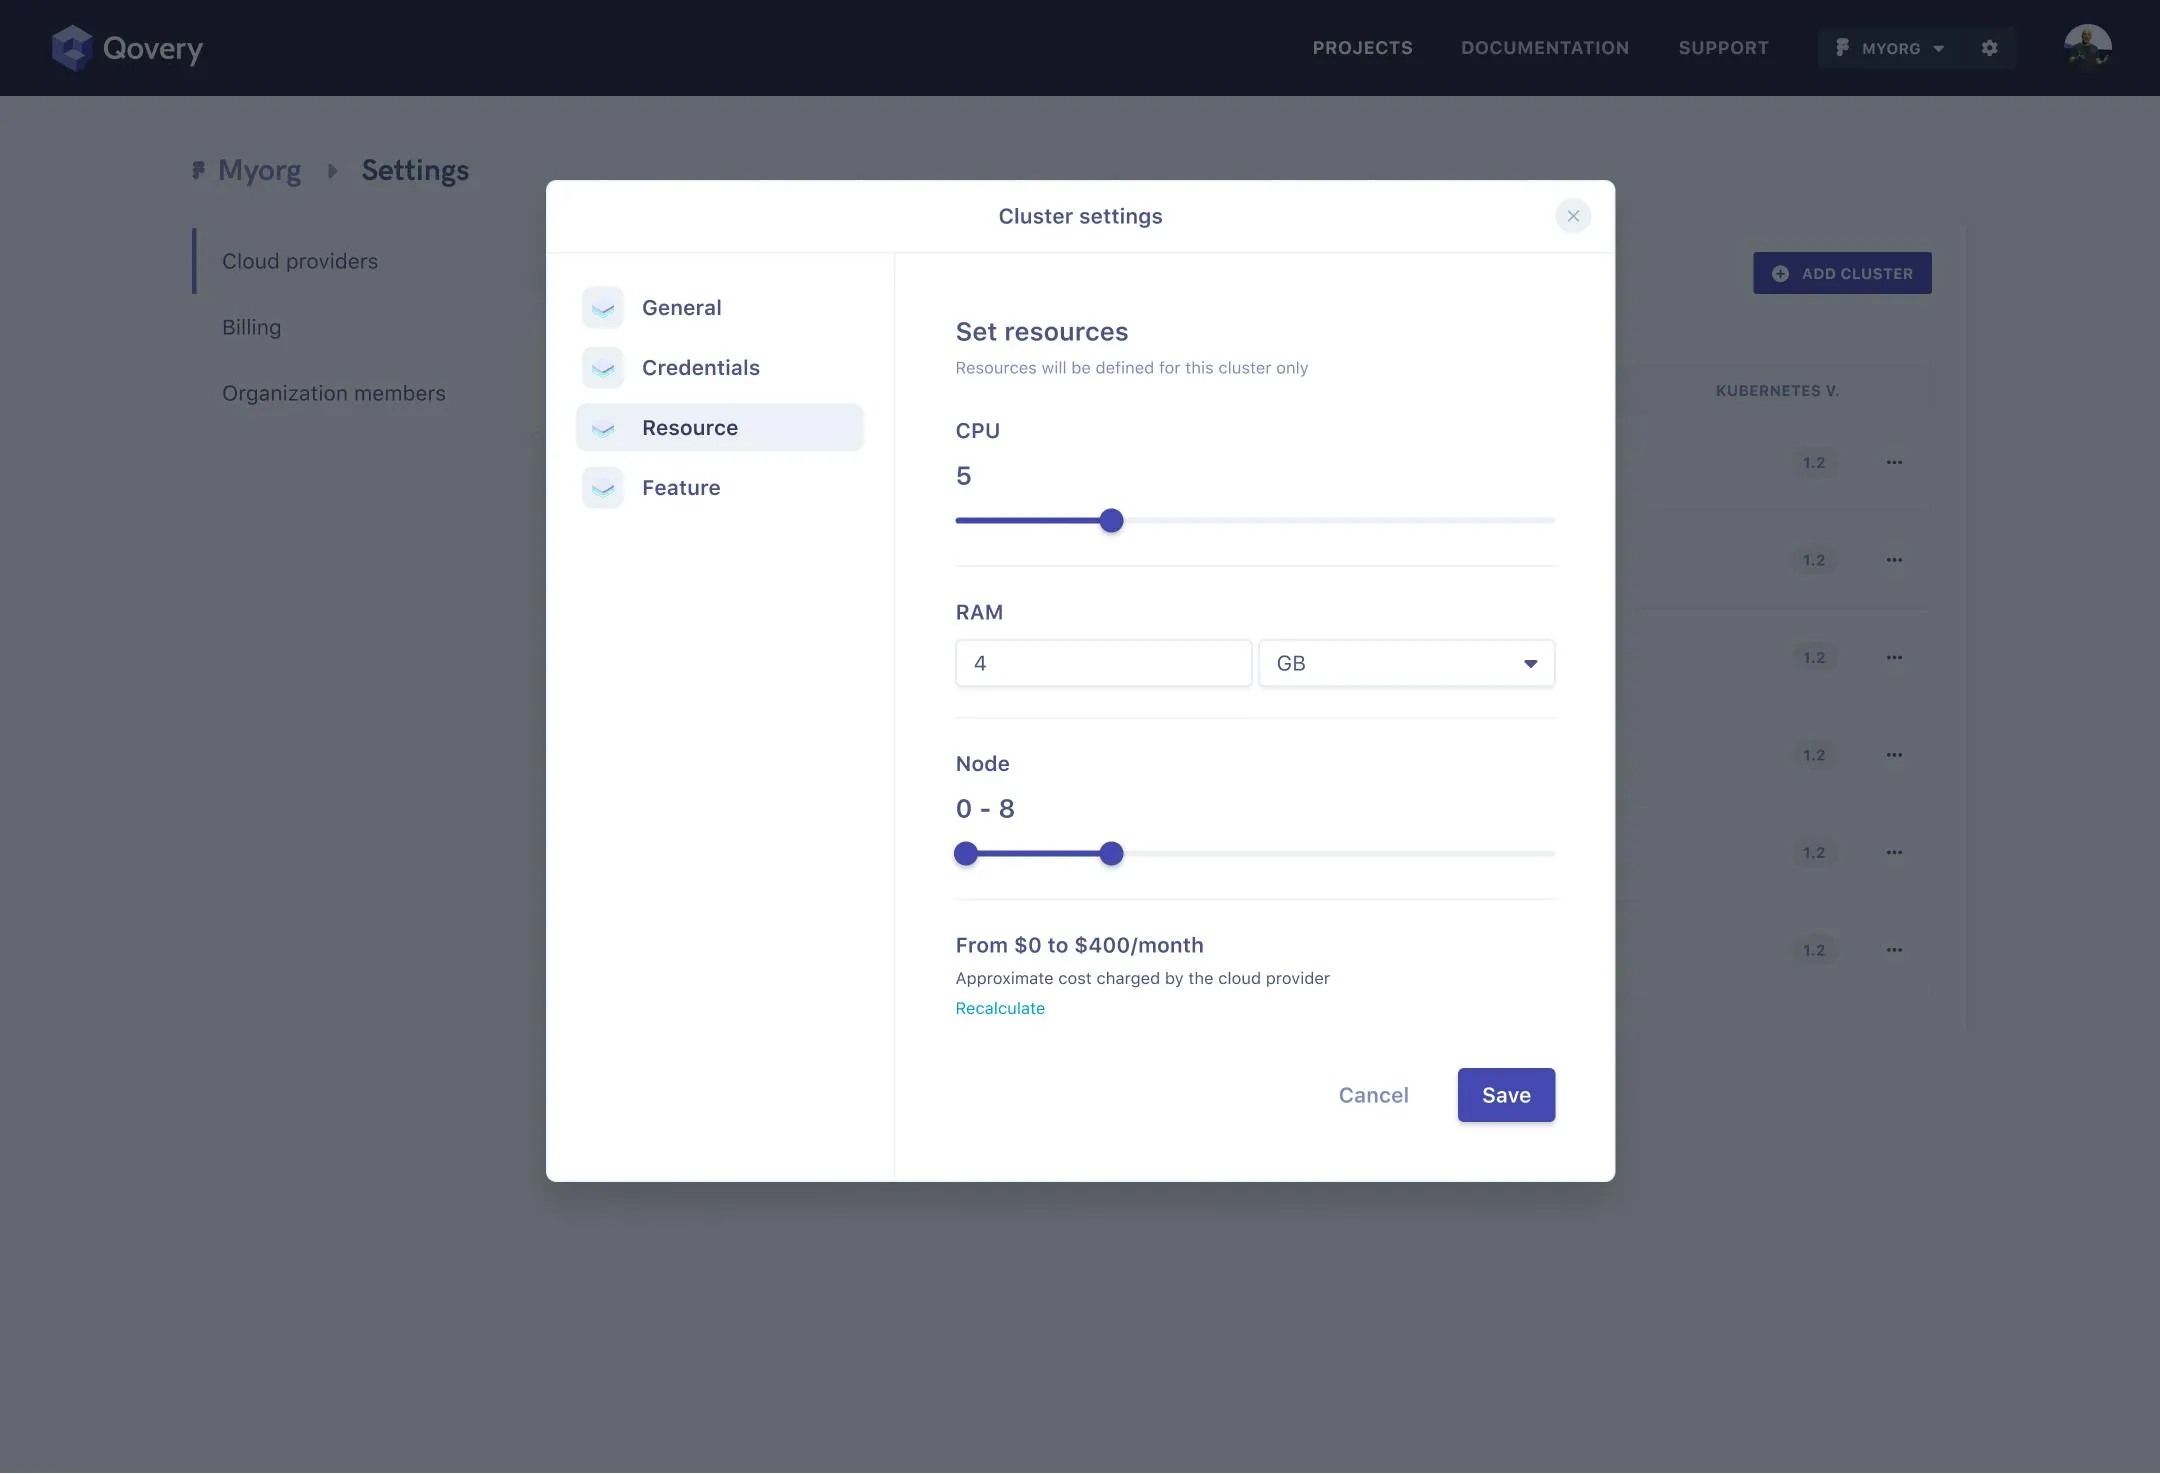Click the user avatar picture

pos(2087,48)
